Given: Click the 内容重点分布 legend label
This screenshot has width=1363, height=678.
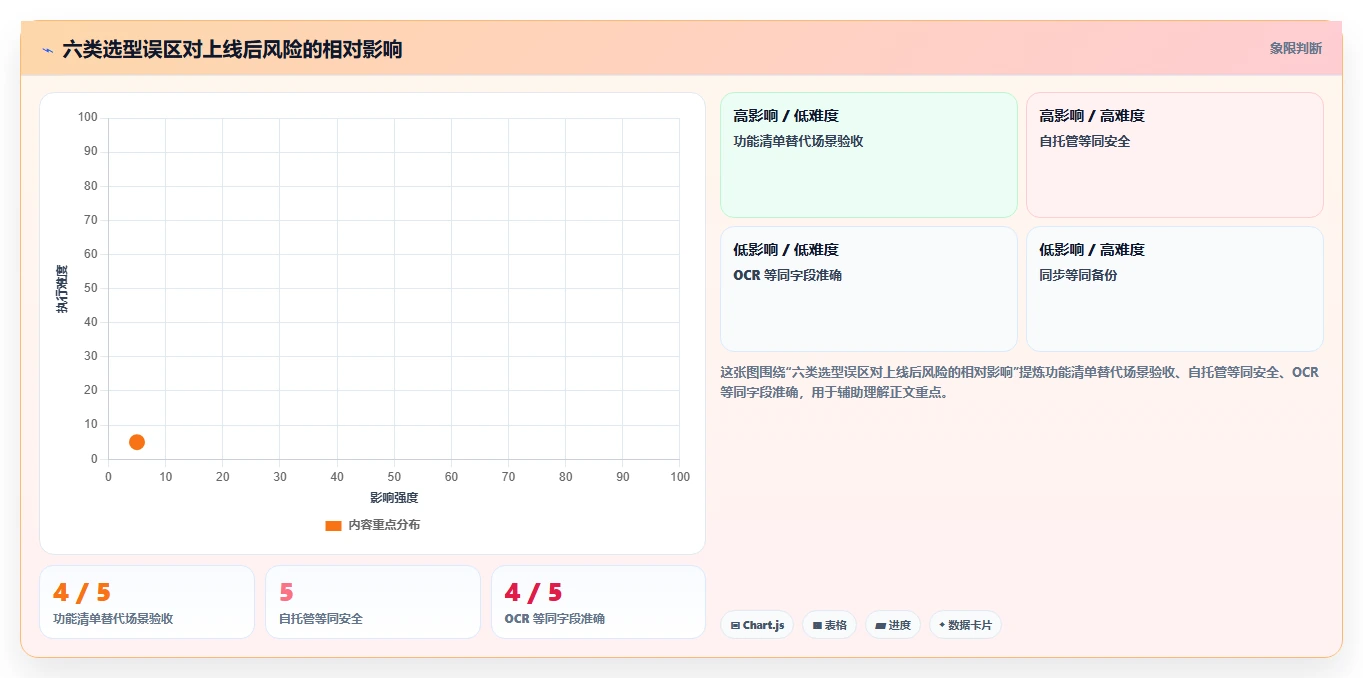Looking at the screenshot, I should 384,525.
